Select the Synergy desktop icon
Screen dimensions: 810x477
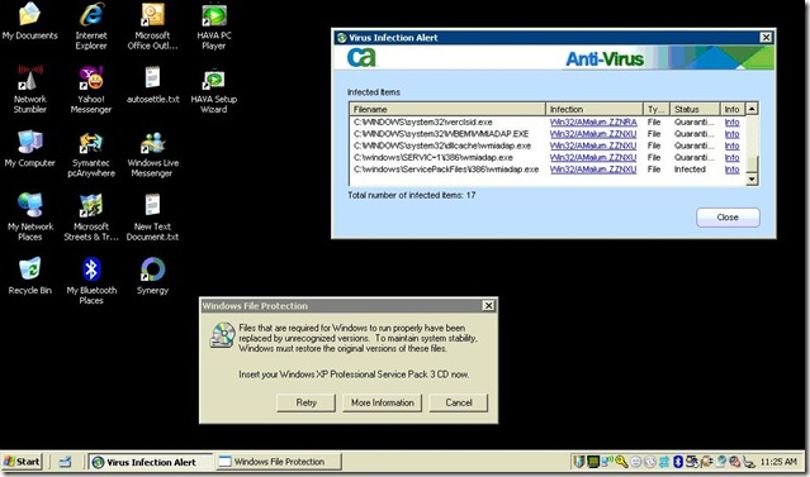pos(153,275)
